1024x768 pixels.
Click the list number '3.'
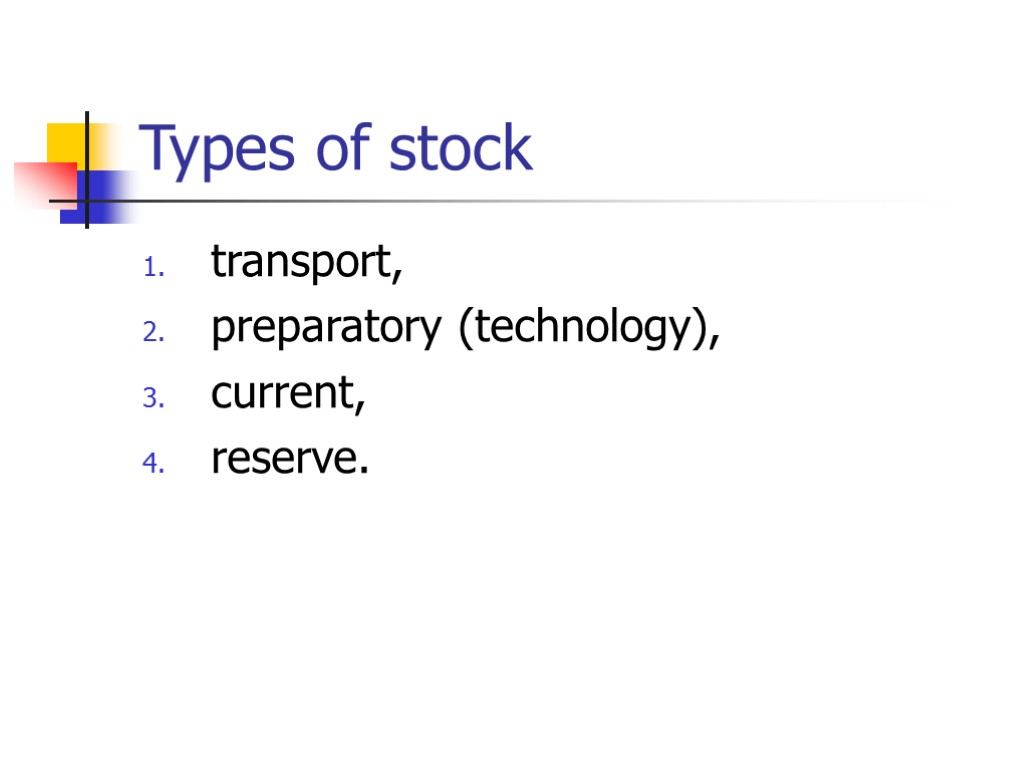(151, 398)
